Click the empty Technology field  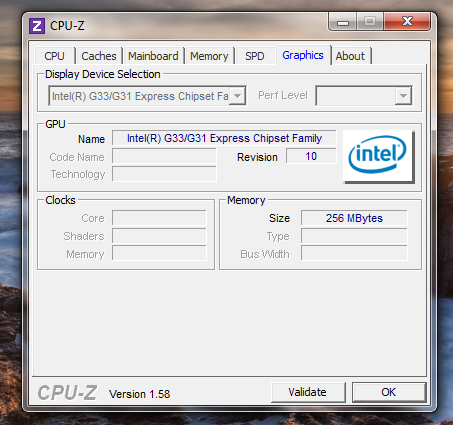(164, 174)
